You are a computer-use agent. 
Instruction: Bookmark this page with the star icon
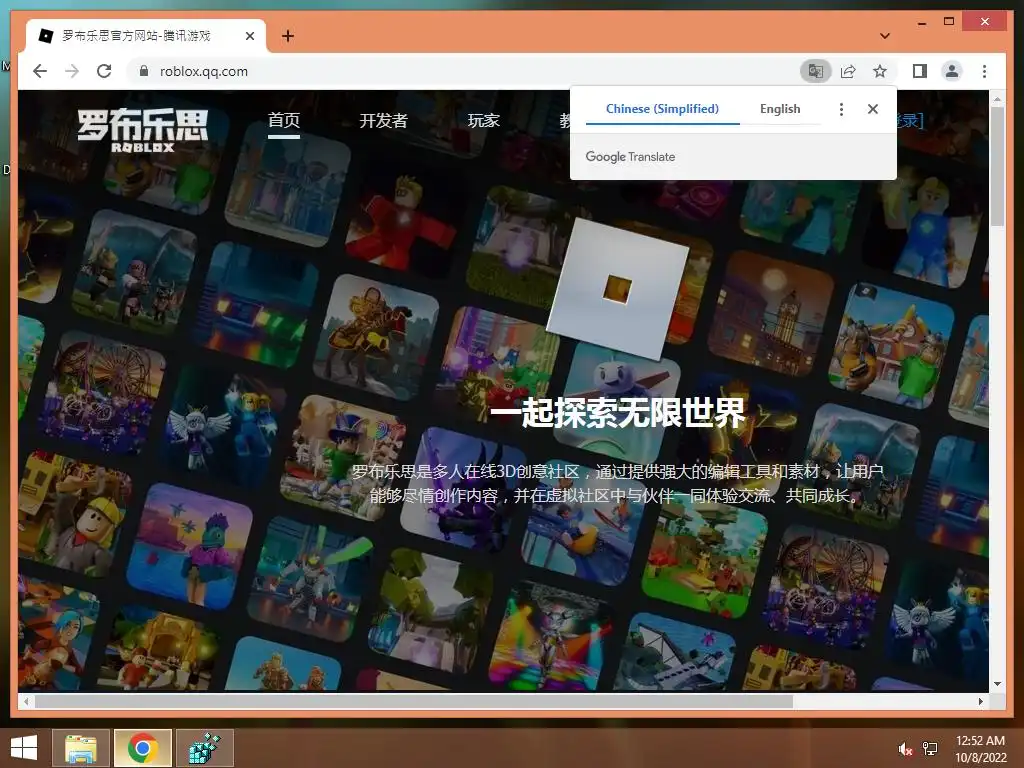point(880,71)
